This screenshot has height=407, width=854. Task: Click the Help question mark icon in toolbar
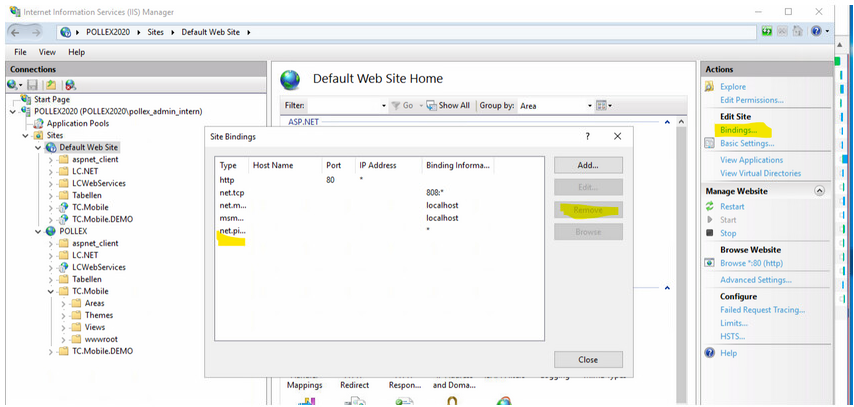click(x=817, y=32)
